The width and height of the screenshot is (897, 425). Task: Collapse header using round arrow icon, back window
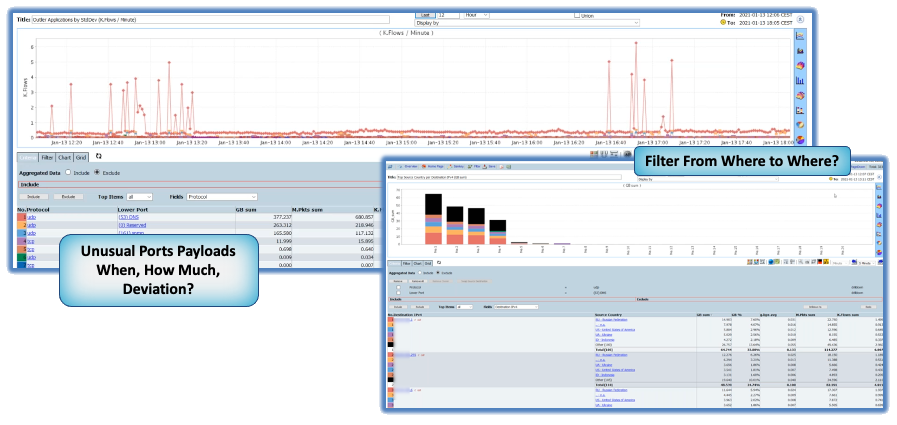click(x=800, y=19)
